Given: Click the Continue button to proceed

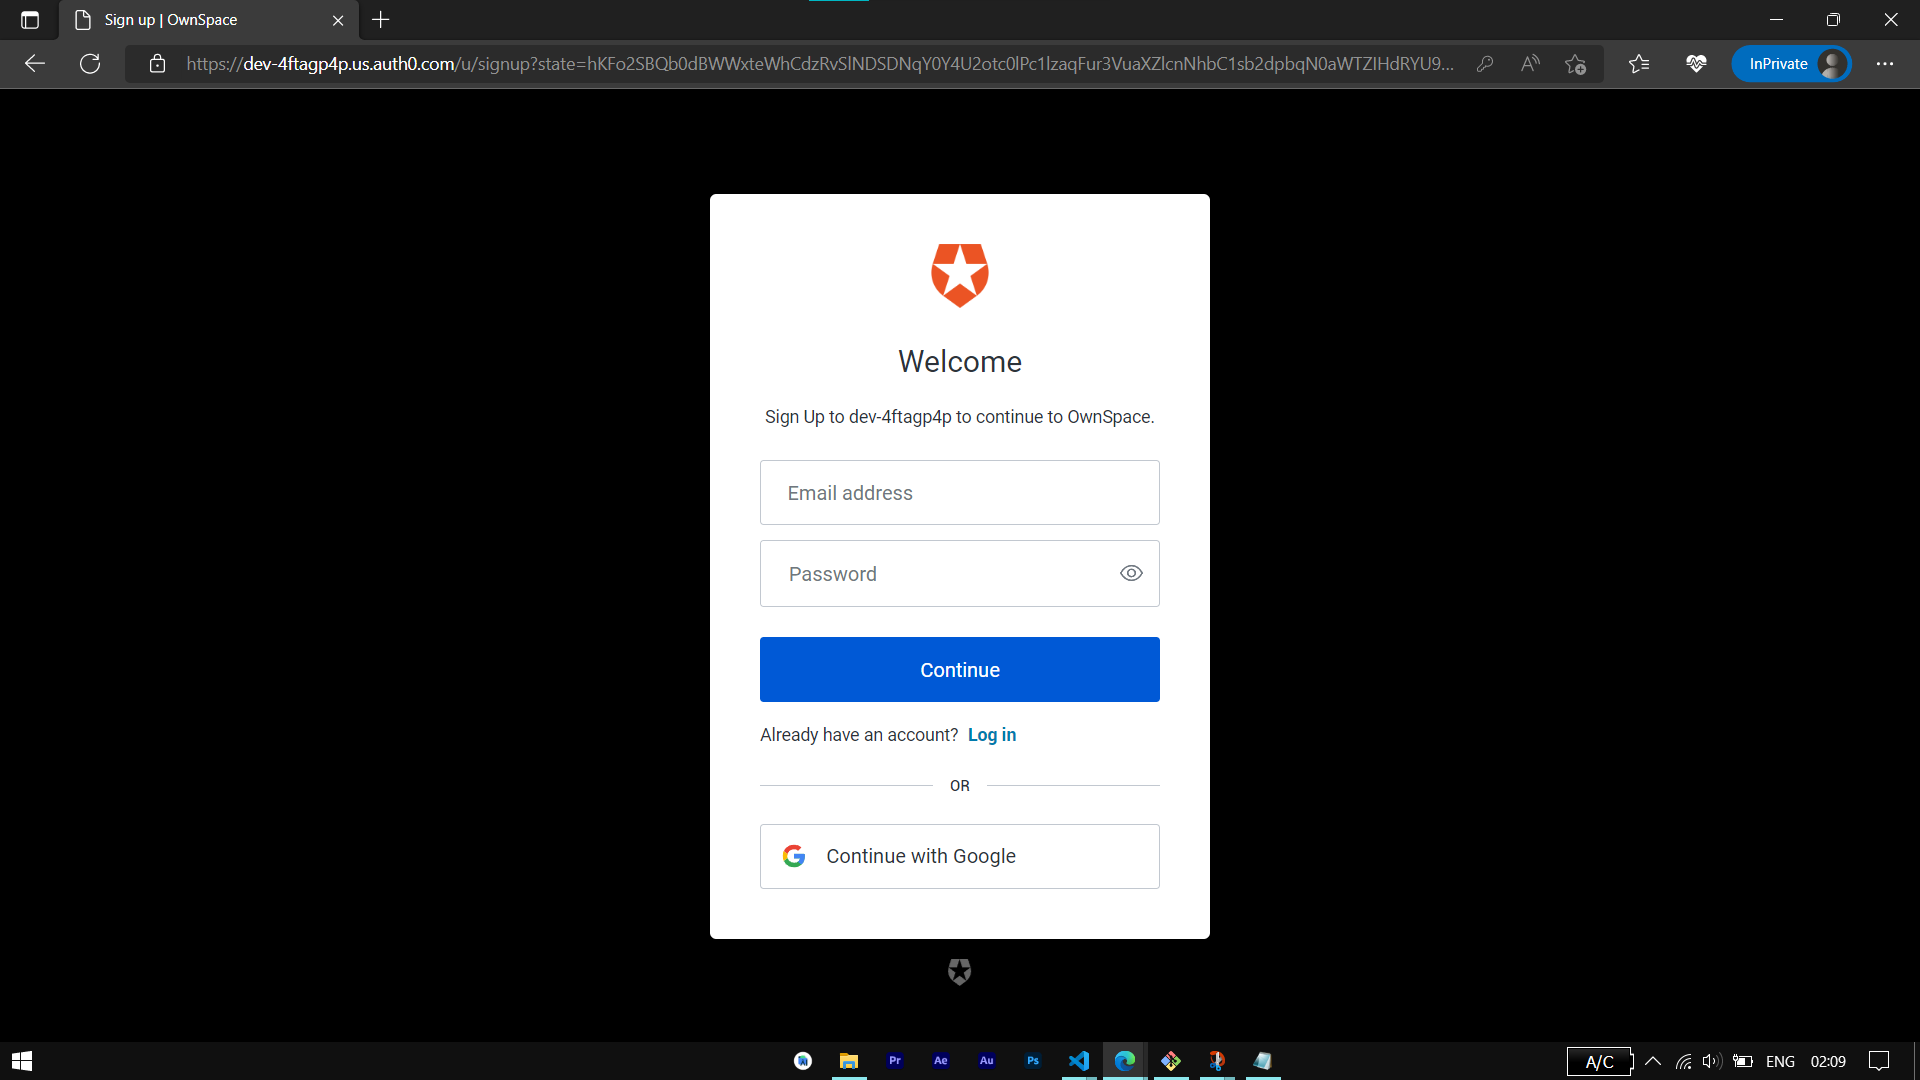Looking at the screenshot, I should (x=960, y=670).
